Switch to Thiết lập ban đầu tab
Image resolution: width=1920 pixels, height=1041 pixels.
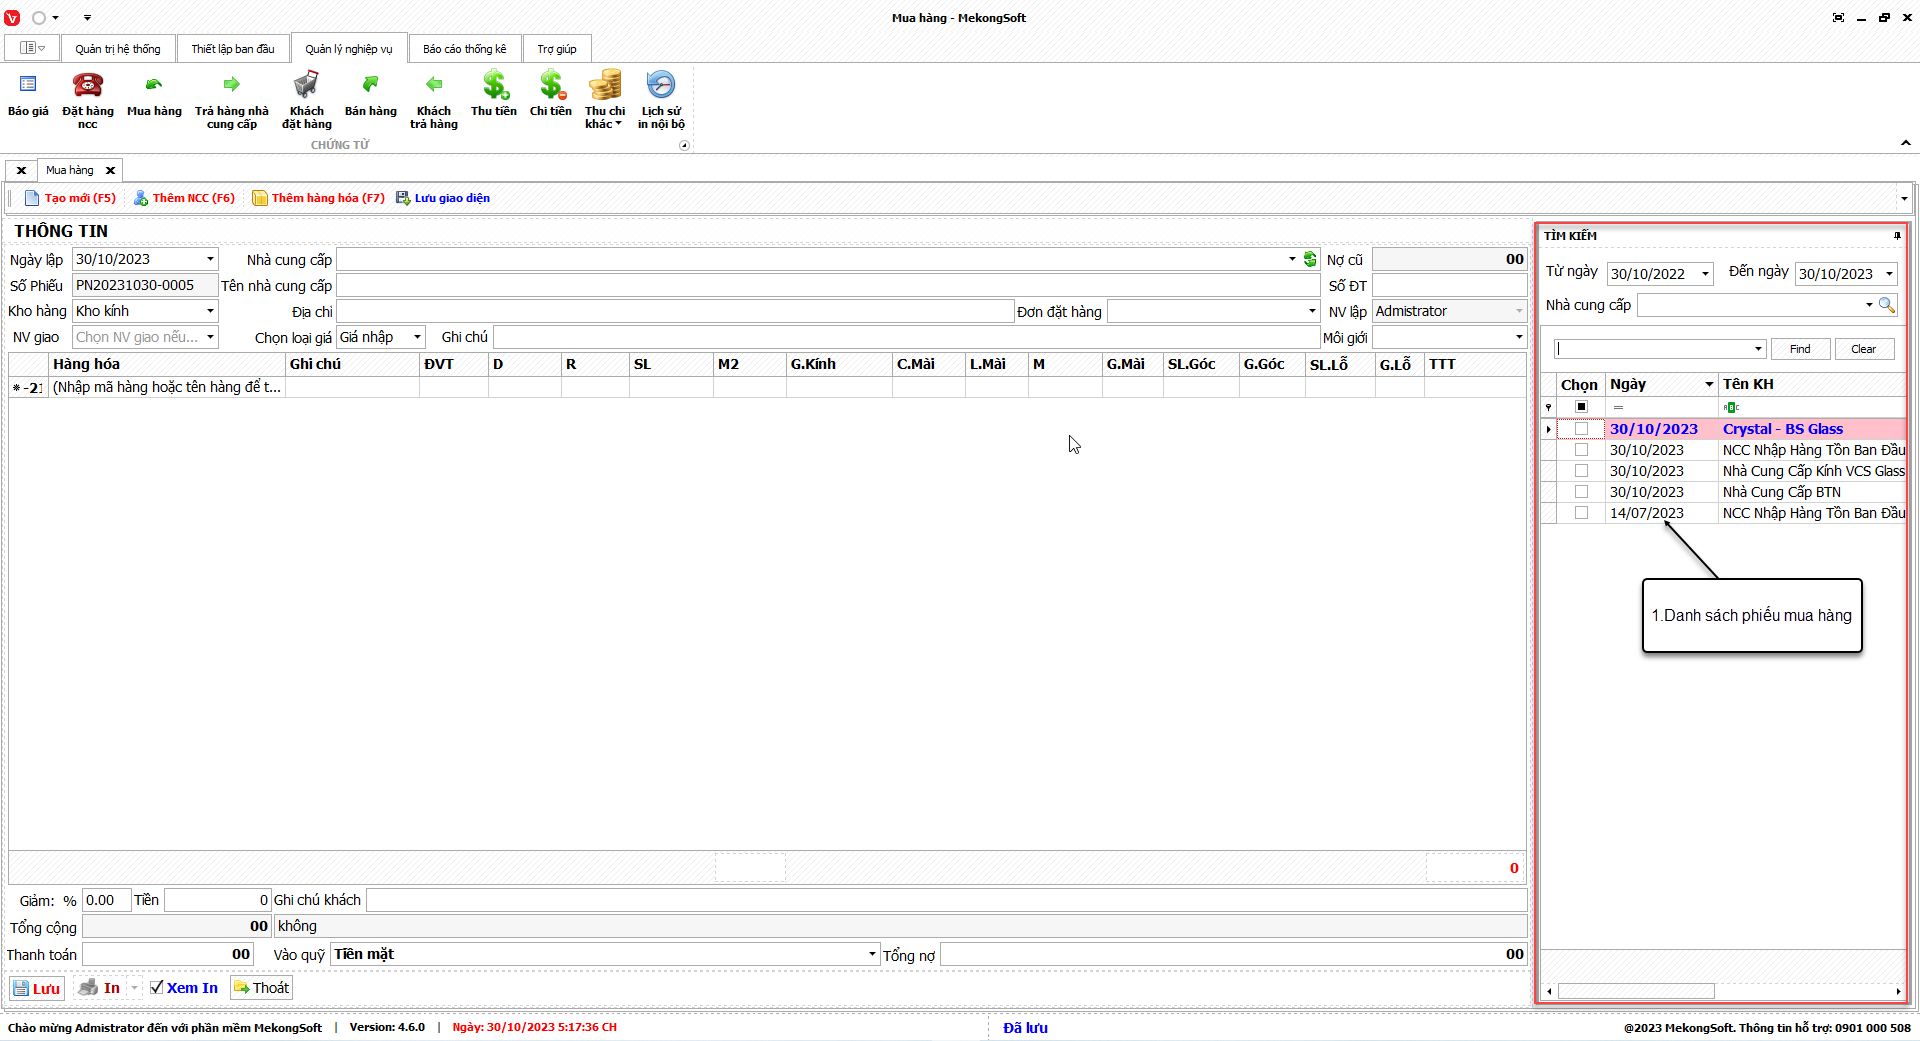[233, 49]
